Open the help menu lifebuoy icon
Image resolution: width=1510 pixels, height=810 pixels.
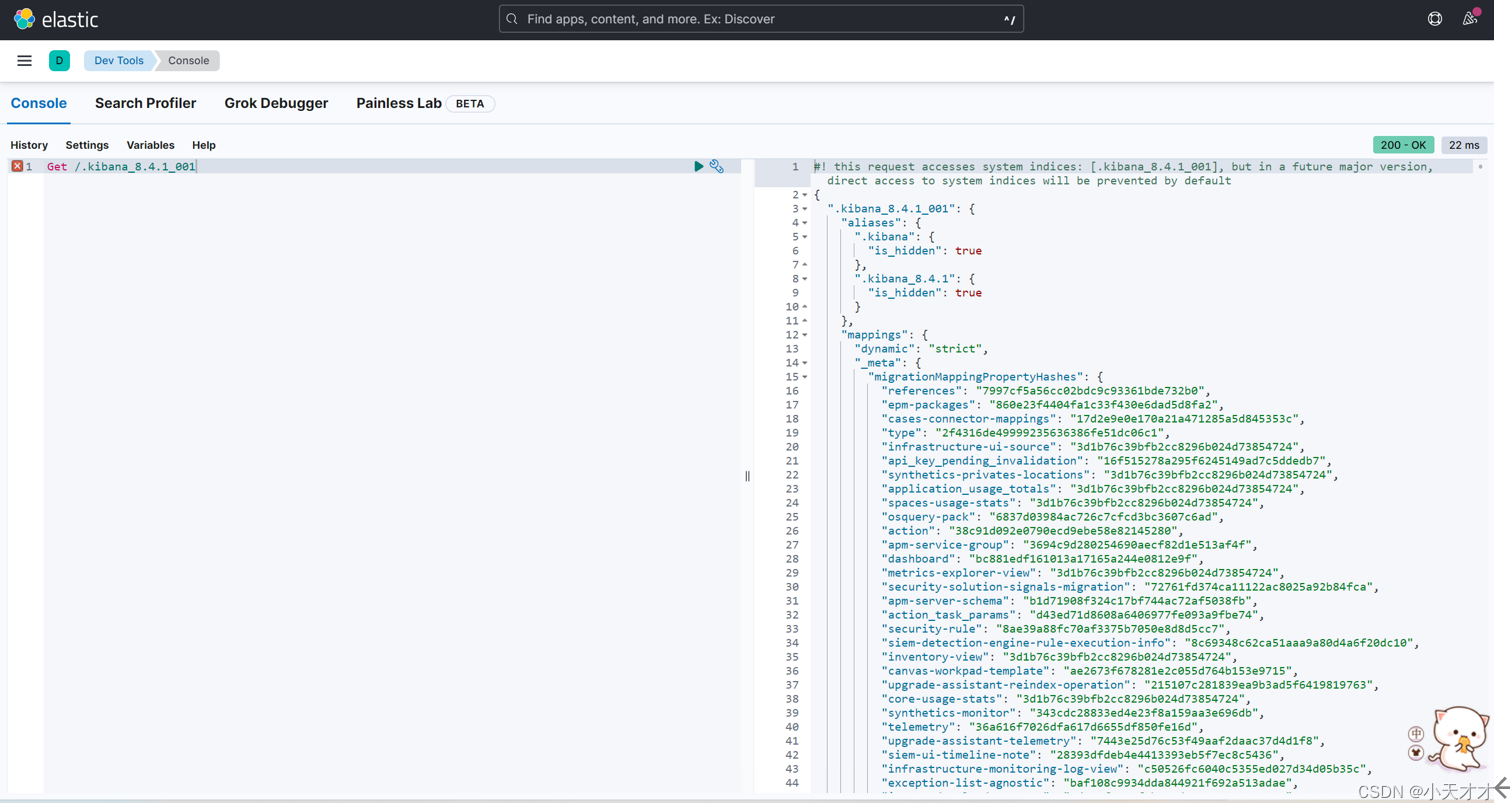(x=1435, y=19)
